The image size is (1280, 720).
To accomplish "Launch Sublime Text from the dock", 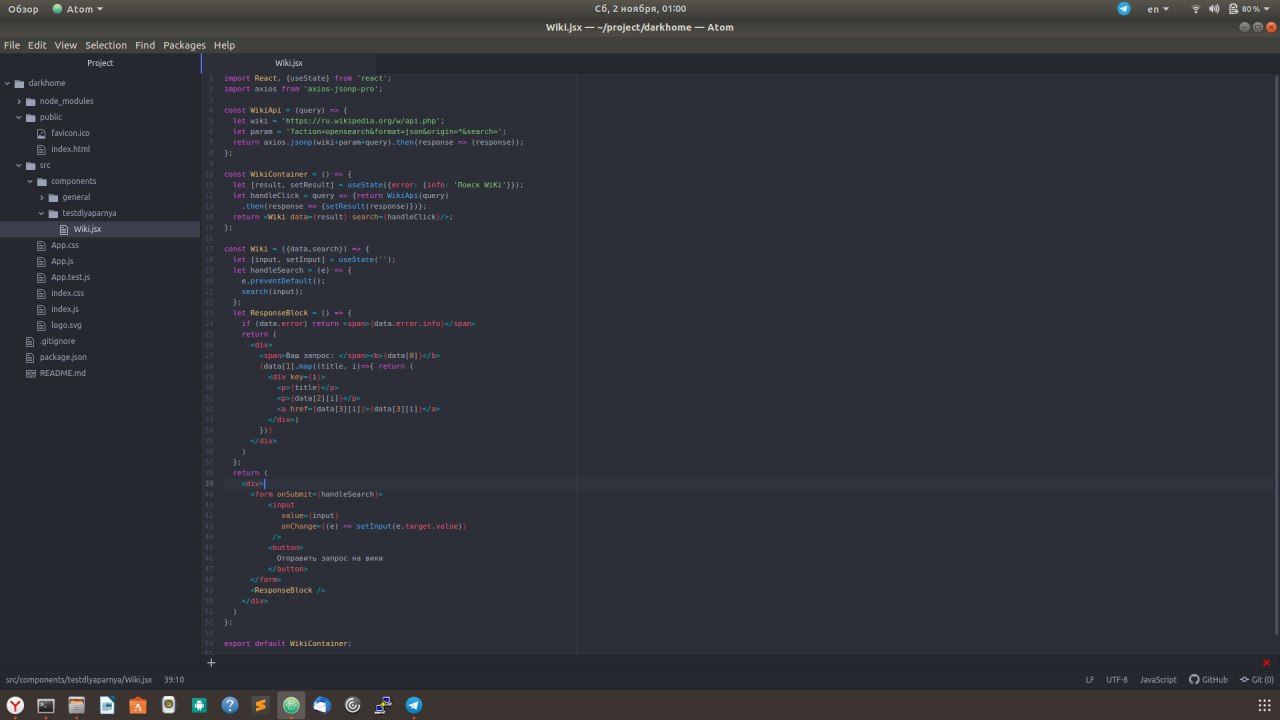I will click(260, 705).
